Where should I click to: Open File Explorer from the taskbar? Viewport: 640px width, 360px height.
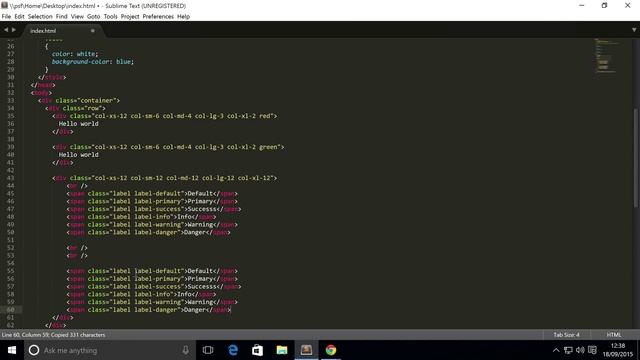282,350
